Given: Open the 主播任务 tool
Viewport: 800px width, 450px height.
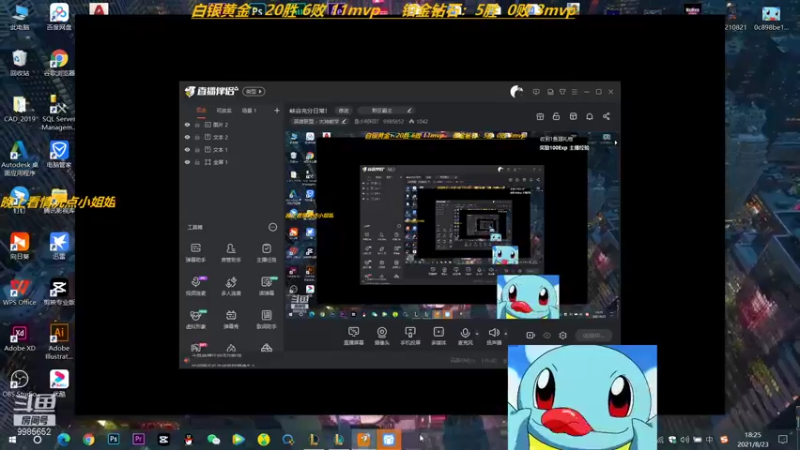Looking at the screenshot, I should [266, 252].
